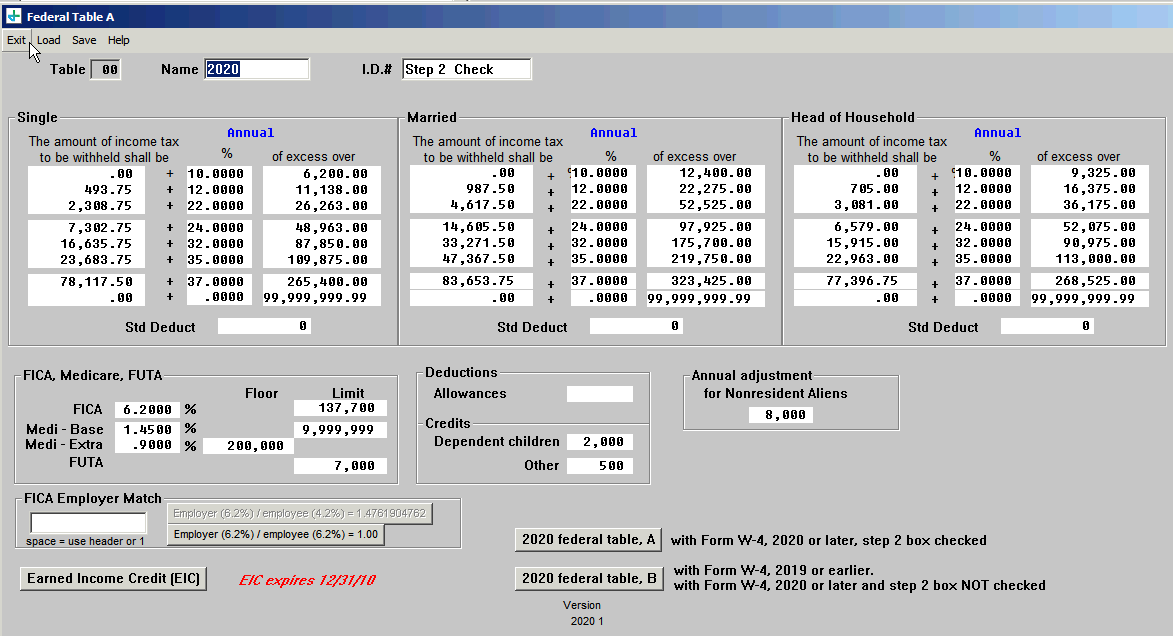Click the Medi - Base percent field 1.4500

[147, 429]
